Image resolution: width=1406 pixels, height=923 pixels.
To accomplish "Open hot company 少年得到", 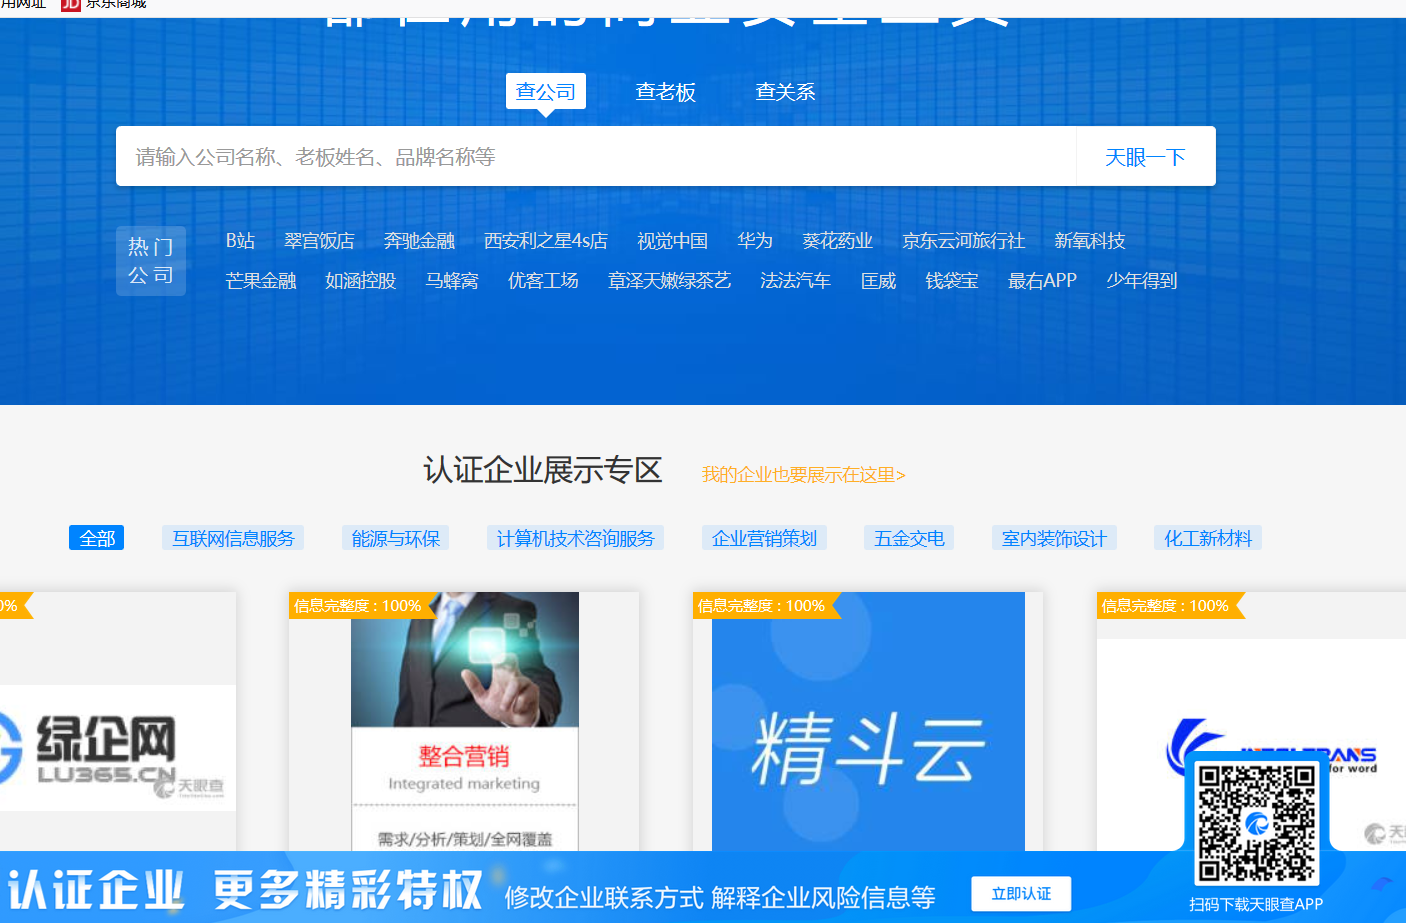I will click(1141, 281).
